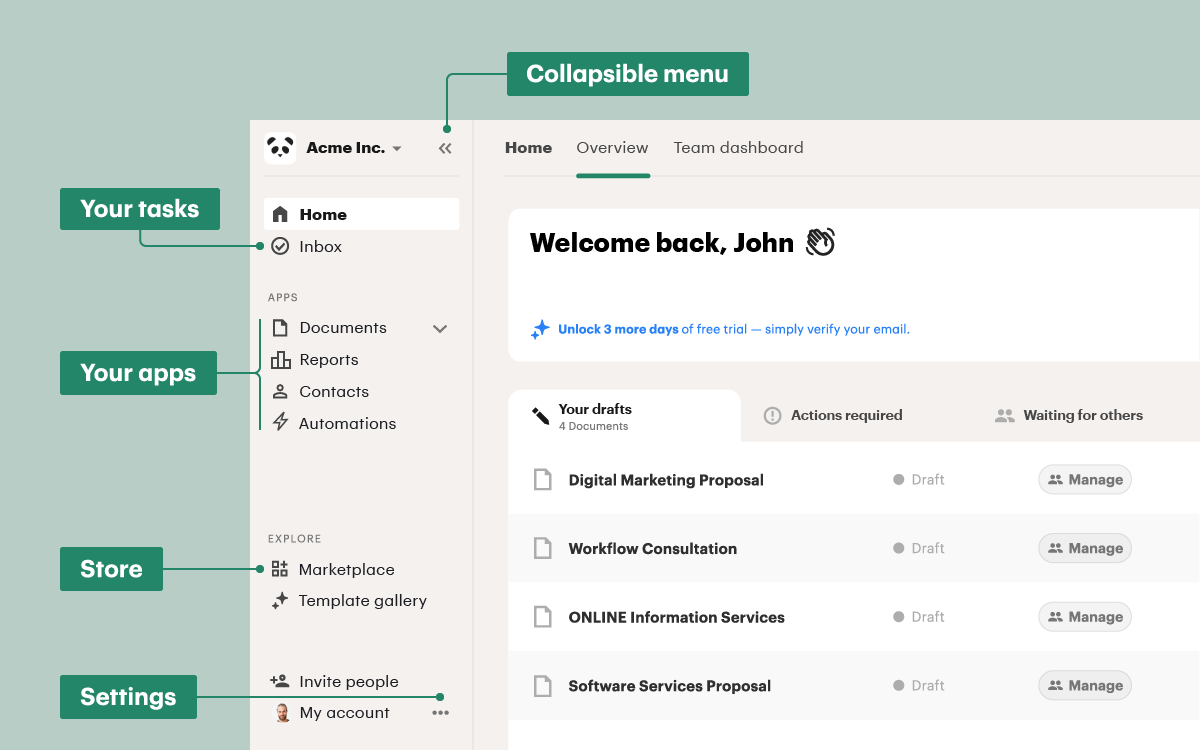Click document icon for Software Services Proposal
Viewport: 1200px width, 750px height.
coord(542,686)
